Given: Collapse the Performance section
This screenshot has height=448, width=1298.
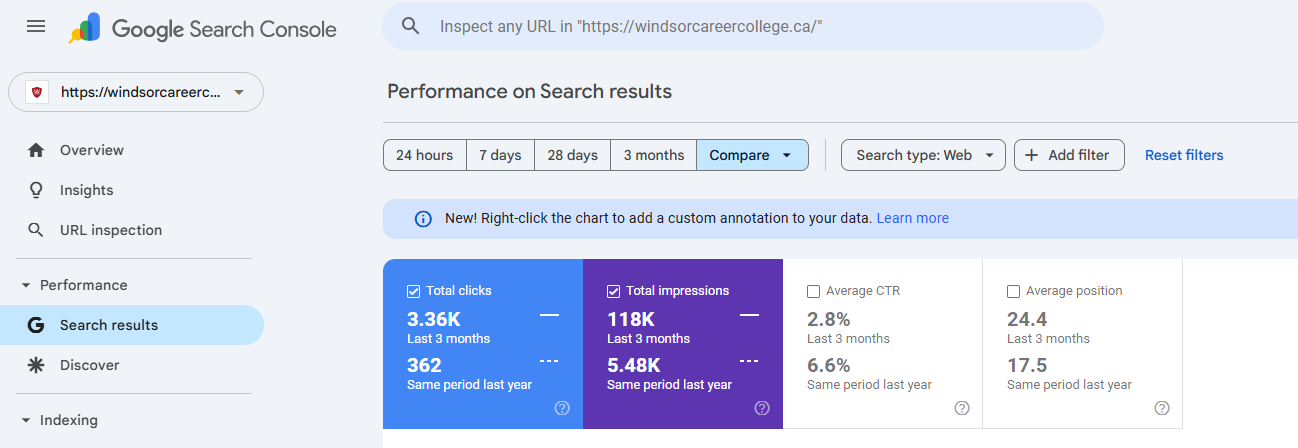Looking at the screenshot, I should tap(26, 285).
